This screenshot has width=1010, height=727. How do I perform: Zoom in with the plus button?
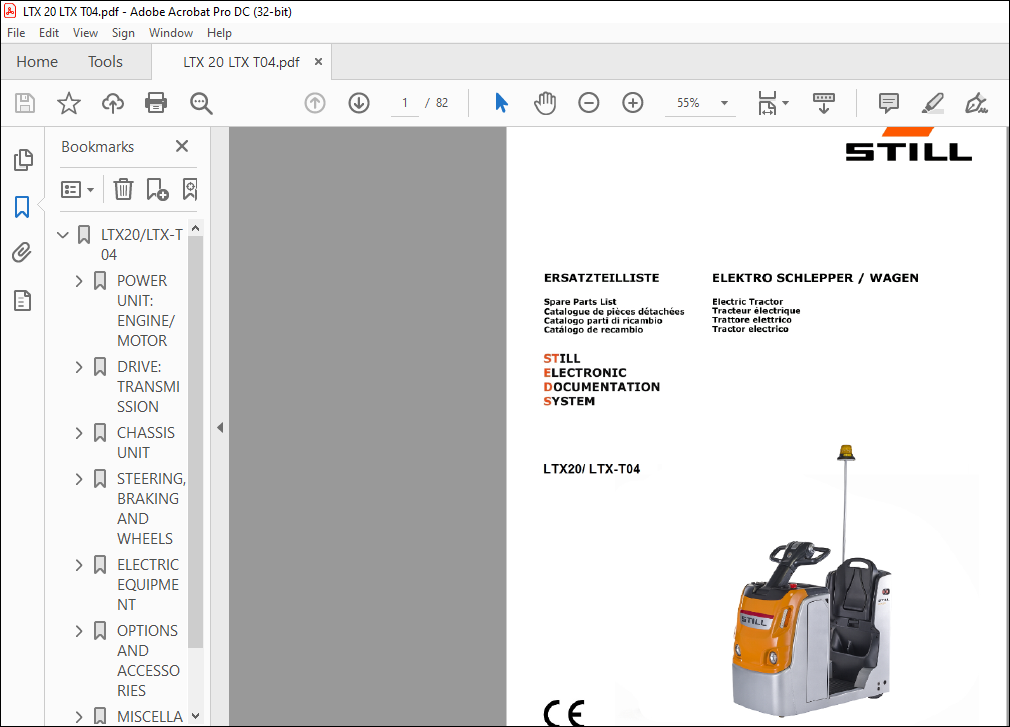[633, 103]
